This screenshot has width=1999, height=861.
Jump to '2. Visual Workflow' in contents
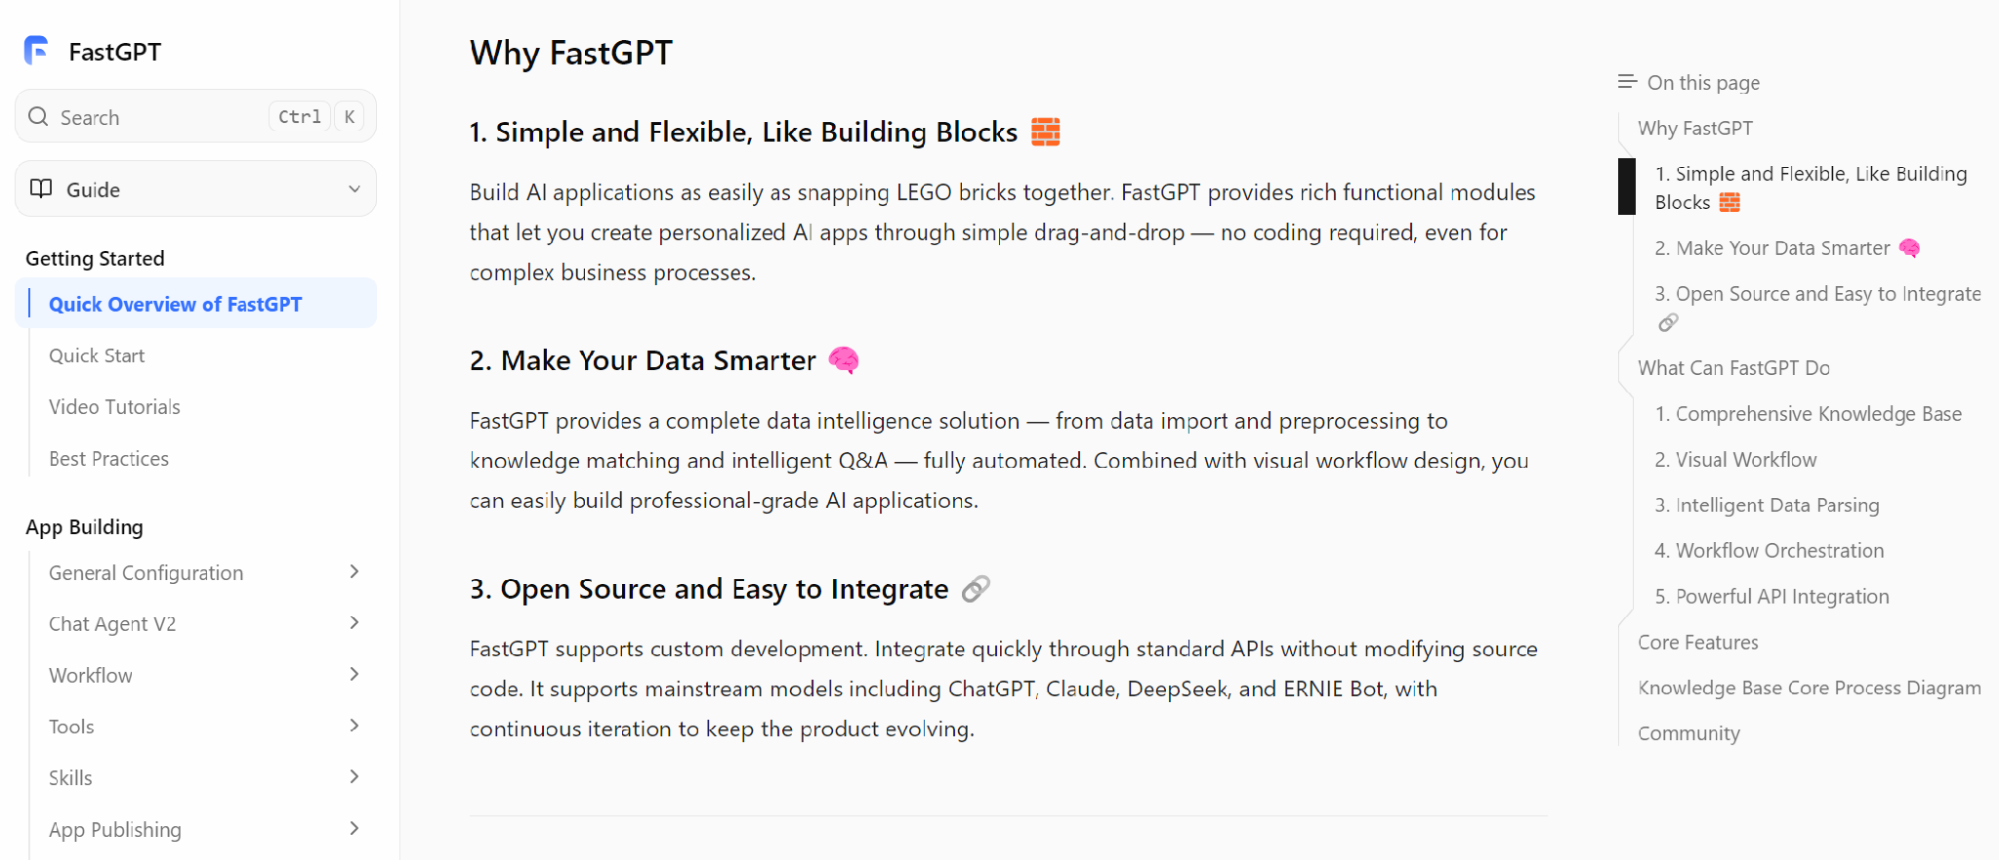tap(1736, 460)
